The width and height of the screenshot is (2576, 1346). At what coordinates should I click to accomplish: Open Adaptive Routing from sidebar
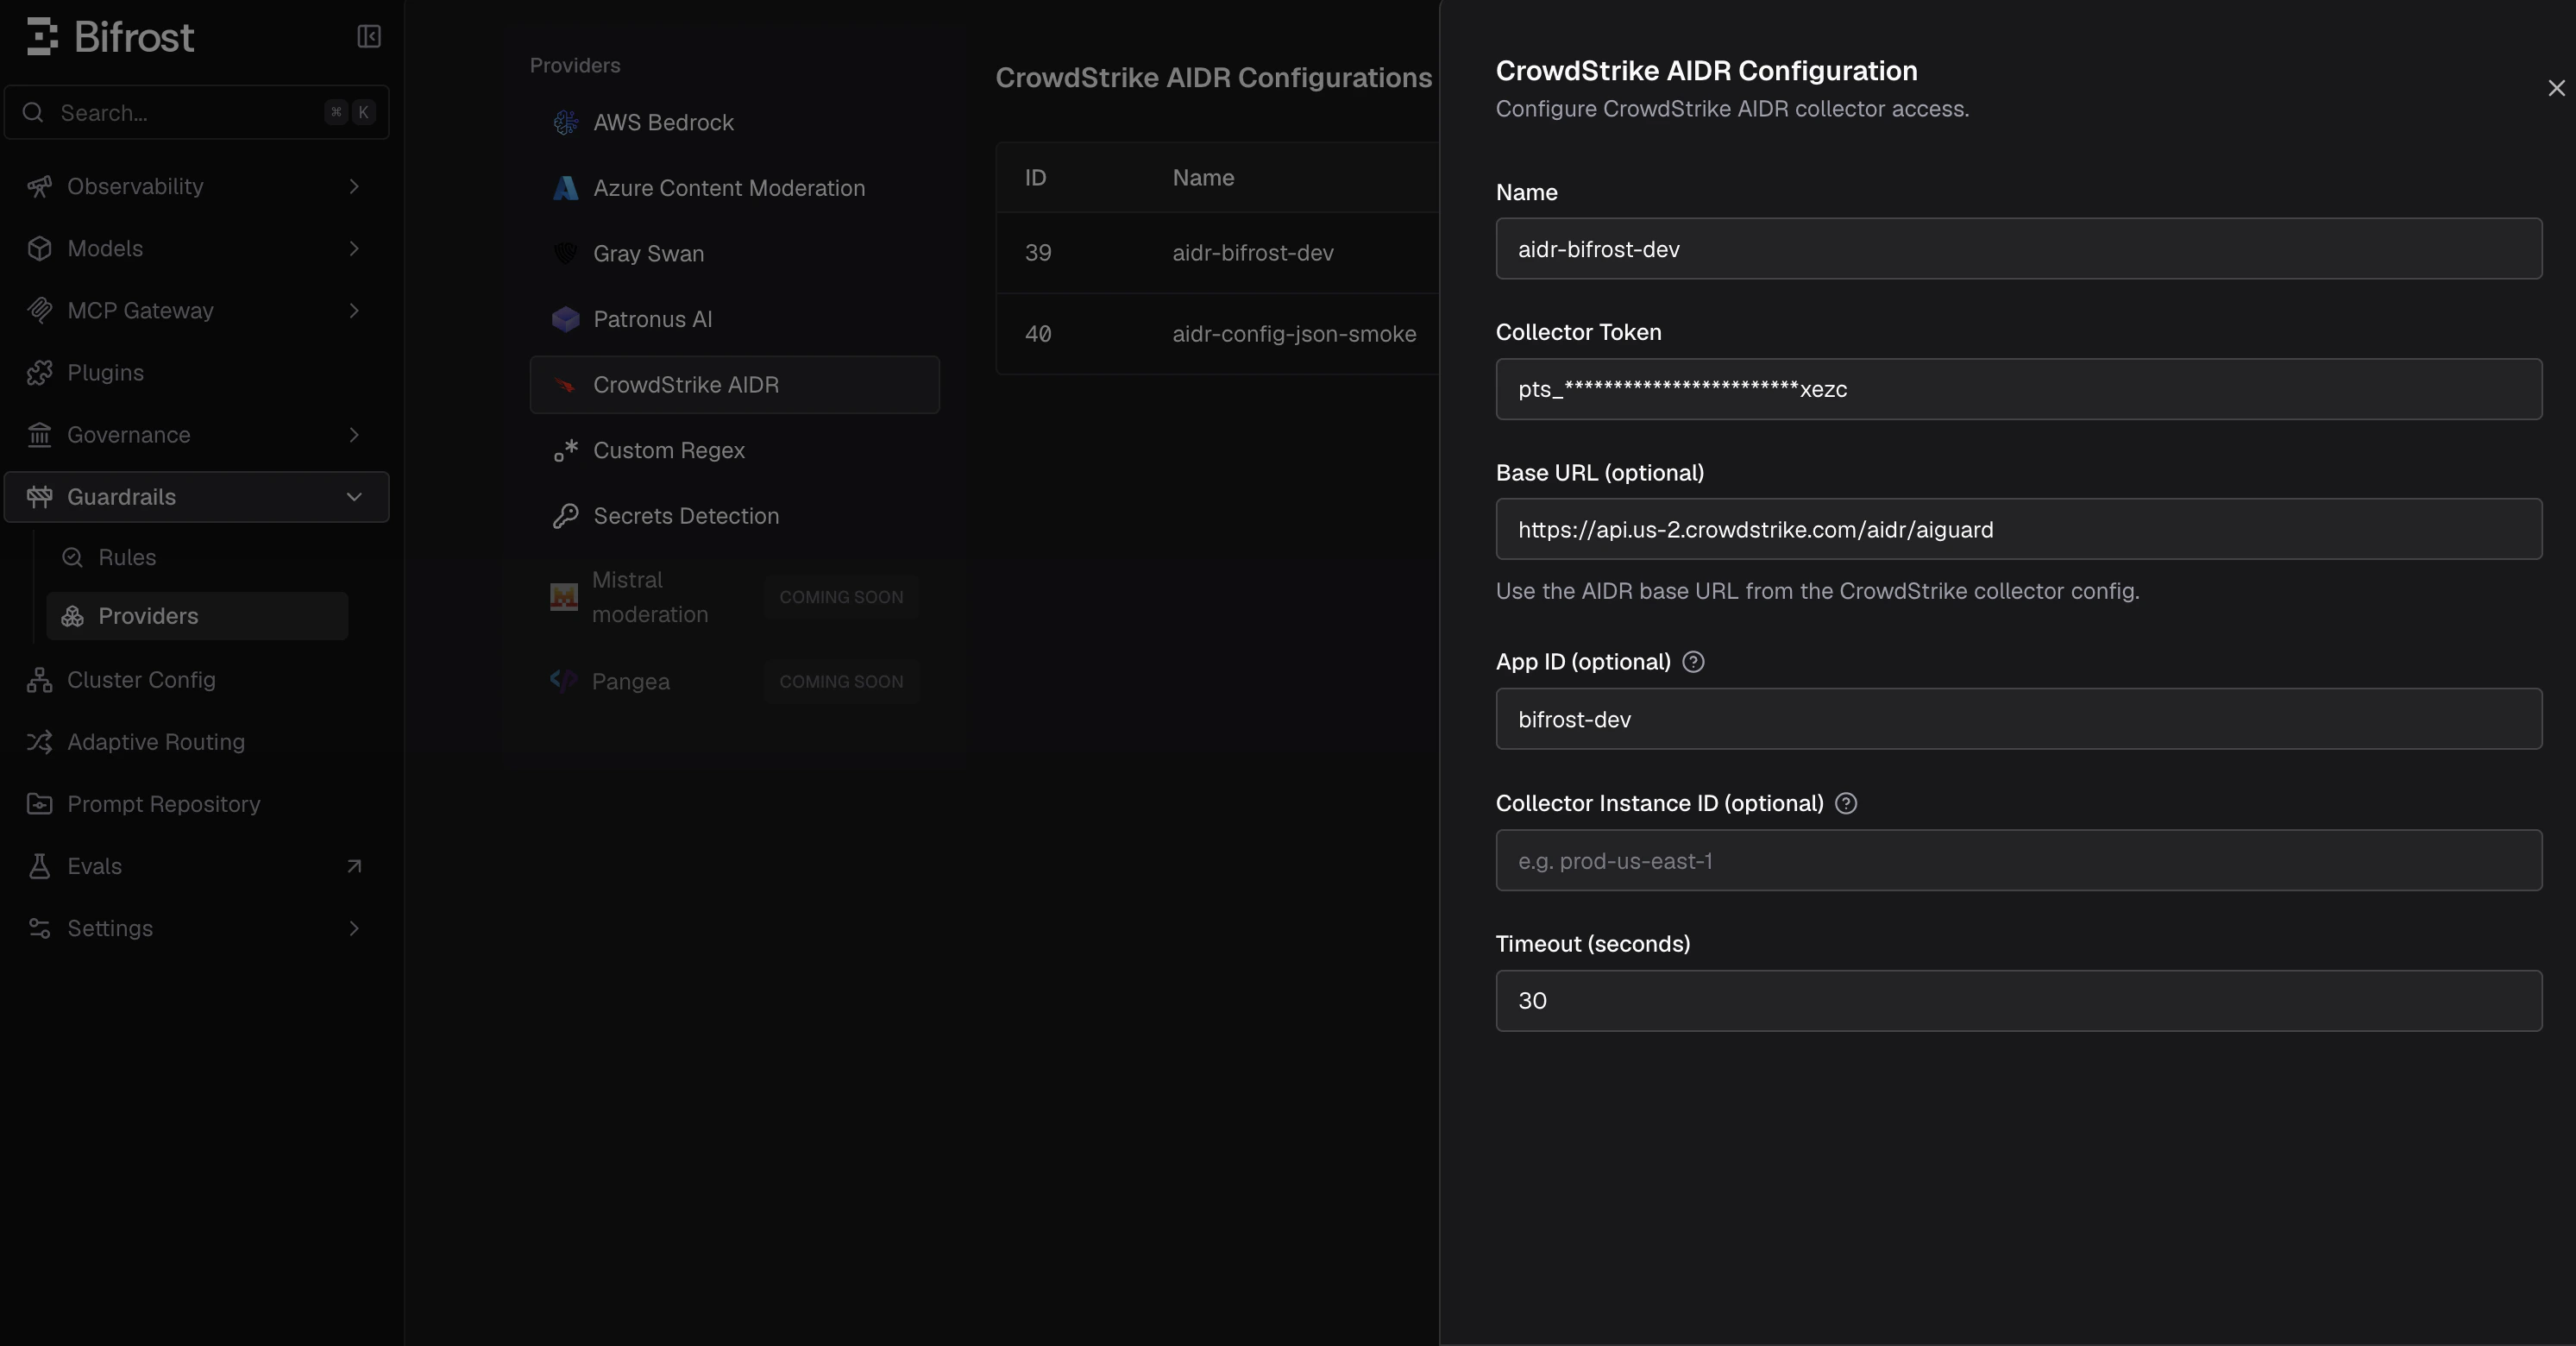pos(197,741)
